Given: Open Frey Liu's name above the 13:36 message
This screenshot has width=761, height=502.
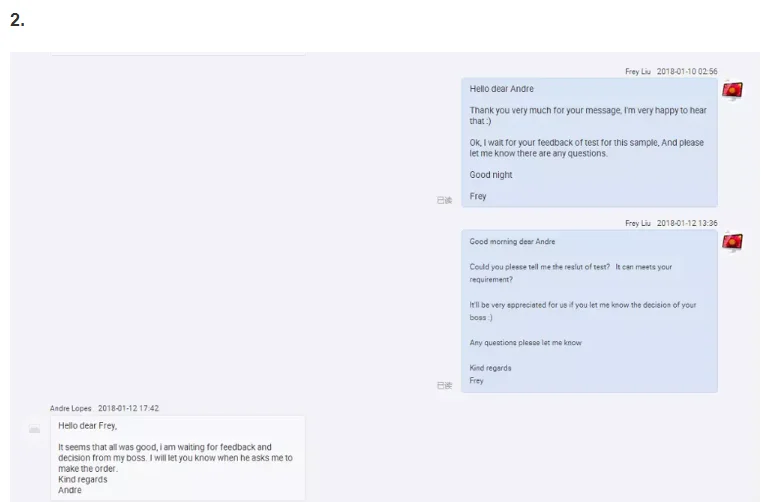Looking at the screenshot, I should (638, 223).
